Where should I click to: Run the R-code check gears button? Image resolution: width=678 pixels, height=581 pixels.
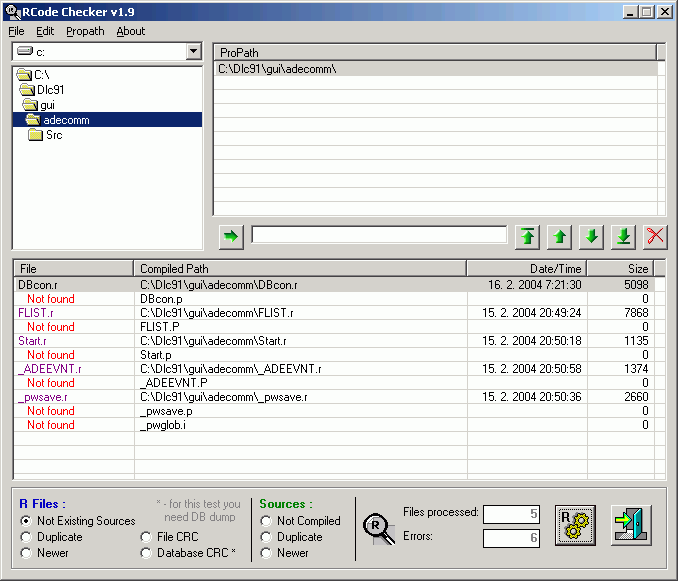click(575, 525)
